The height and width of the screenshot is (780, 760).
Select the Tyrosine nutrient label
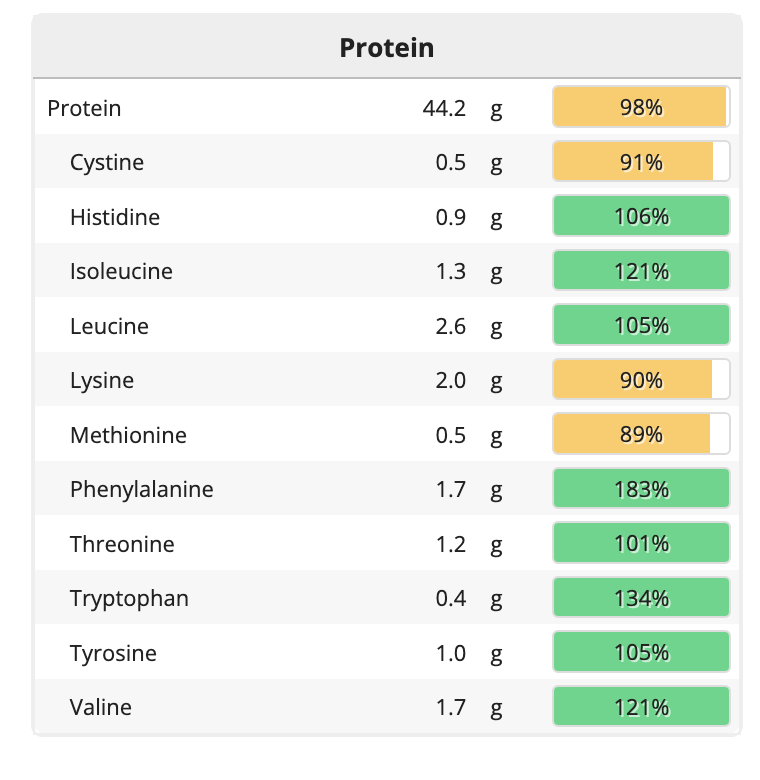114,653
